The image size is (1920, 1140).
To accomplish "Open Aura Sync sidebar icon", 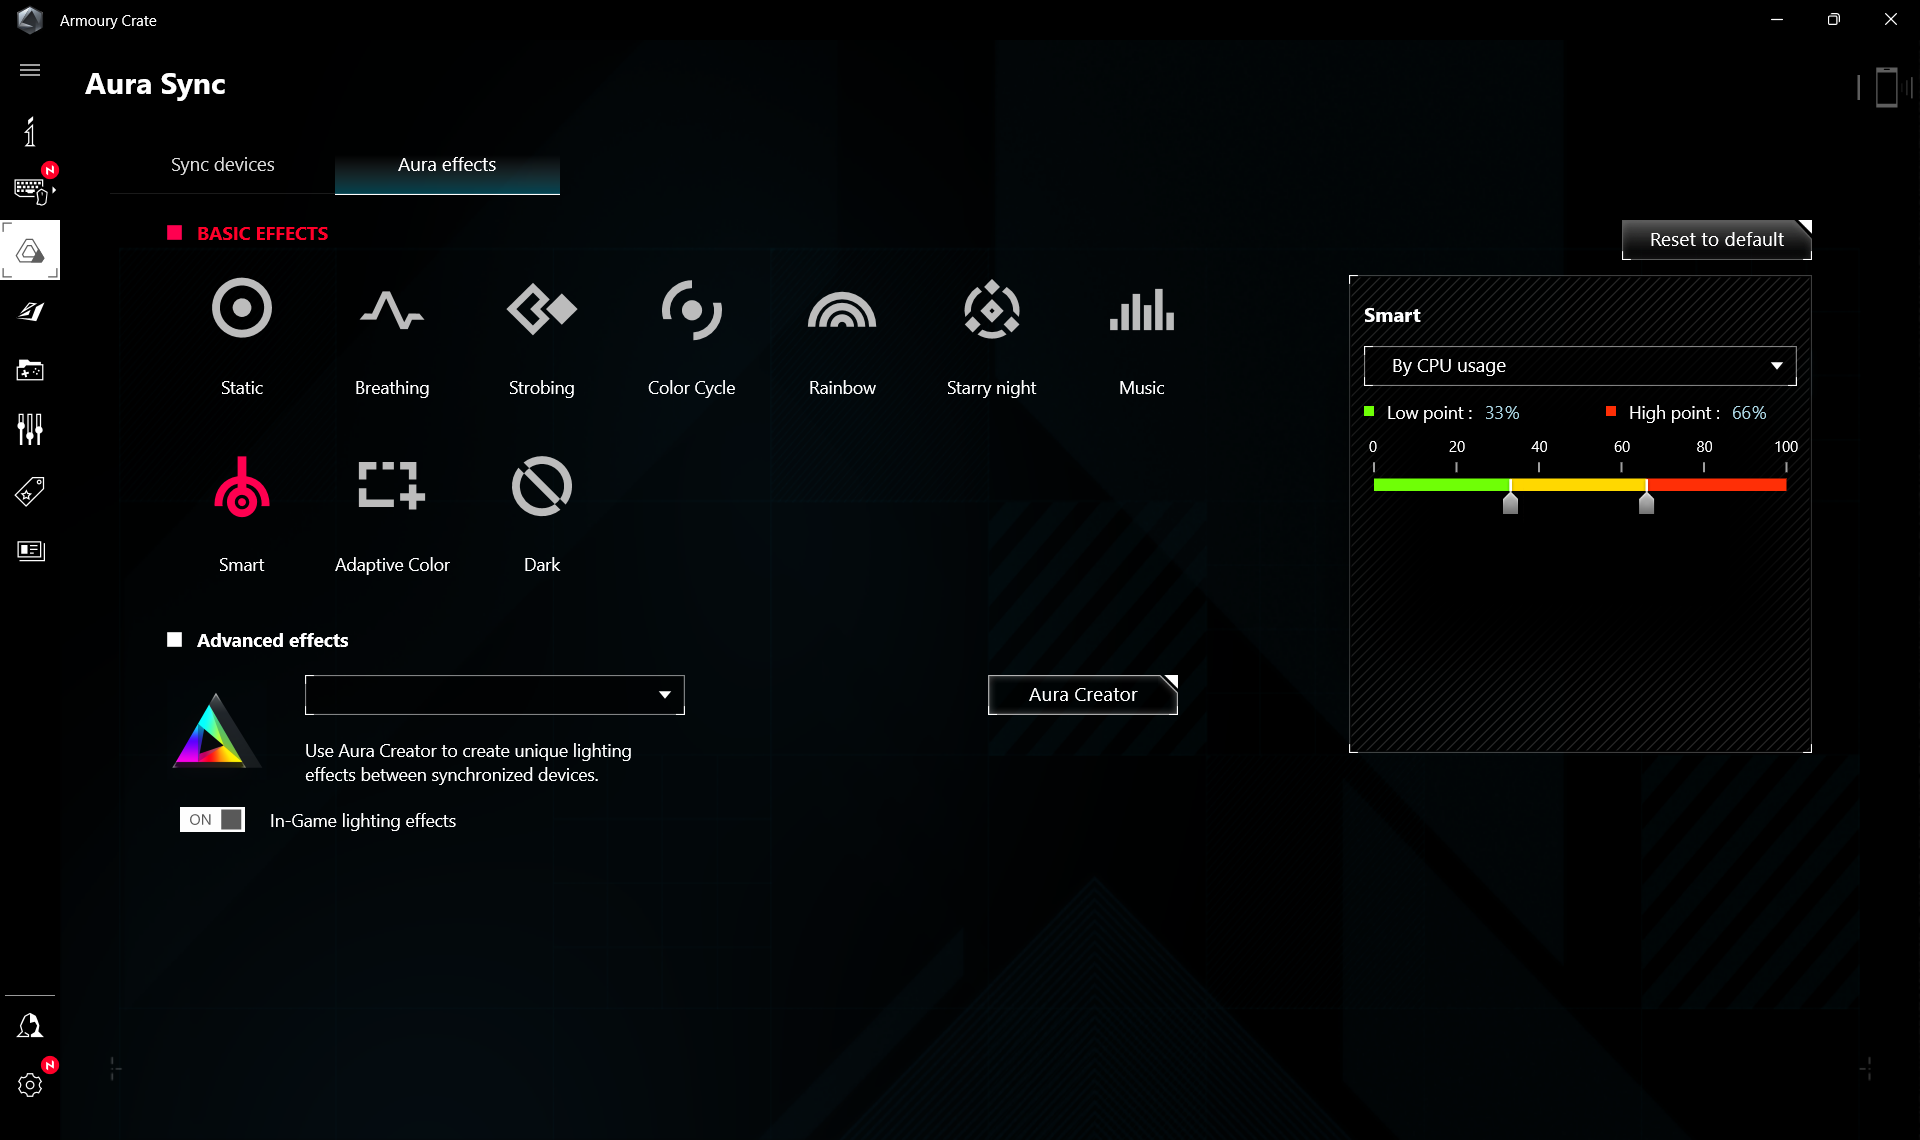I will pos(30,250).
